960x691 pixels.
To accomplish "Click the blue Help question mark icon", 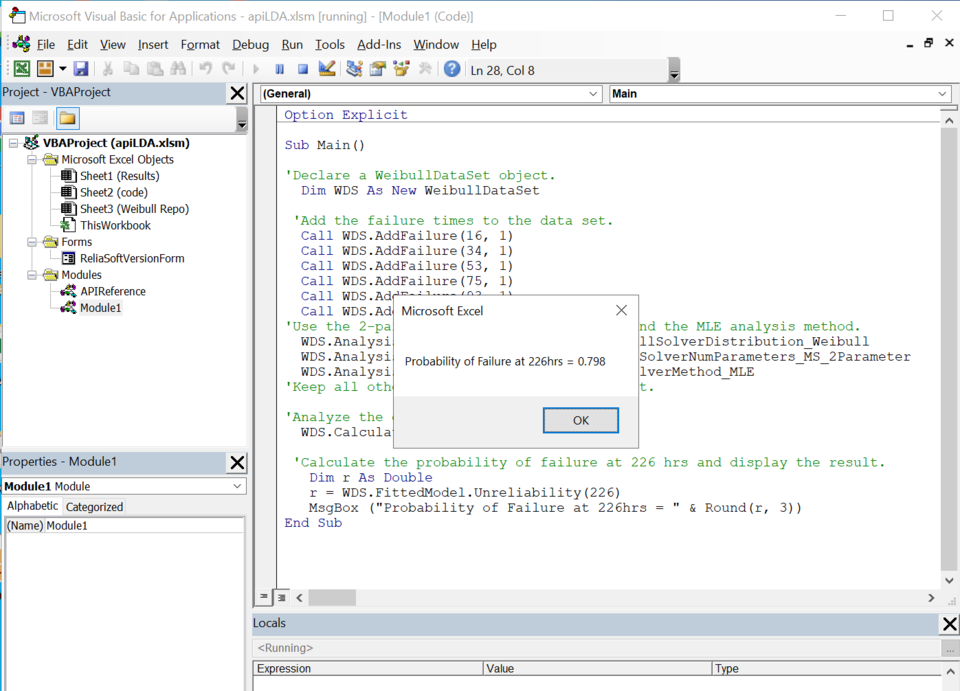I will pyautogui.click(x=452, y=69).
